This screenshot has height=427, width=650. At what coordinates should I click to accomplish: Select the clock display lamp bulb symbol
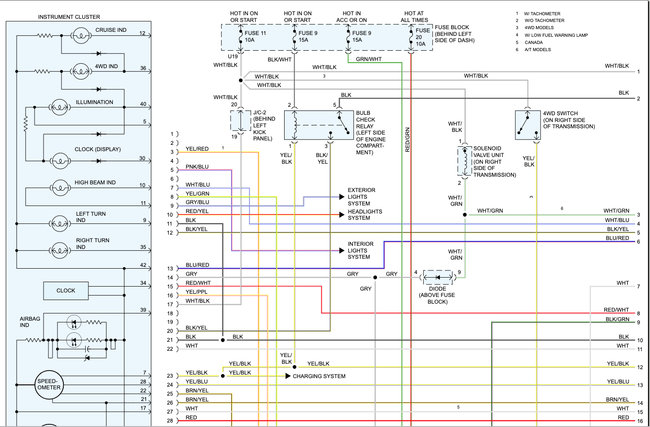61,160
